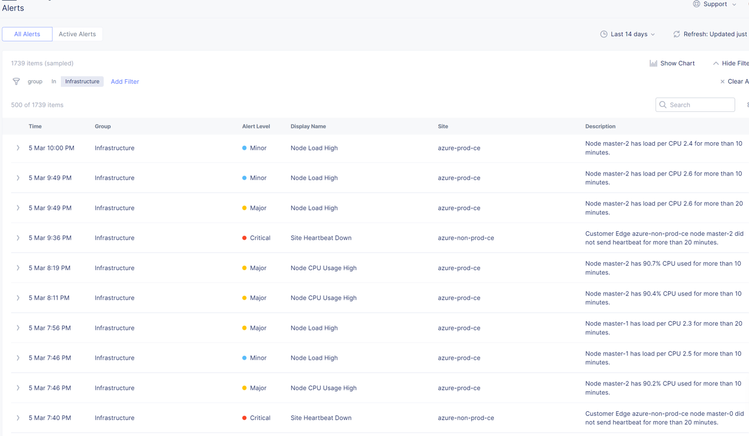This screenshot has height=436, width=749.
Task: Click the filter funnel icon
Action: click(16, 82)
